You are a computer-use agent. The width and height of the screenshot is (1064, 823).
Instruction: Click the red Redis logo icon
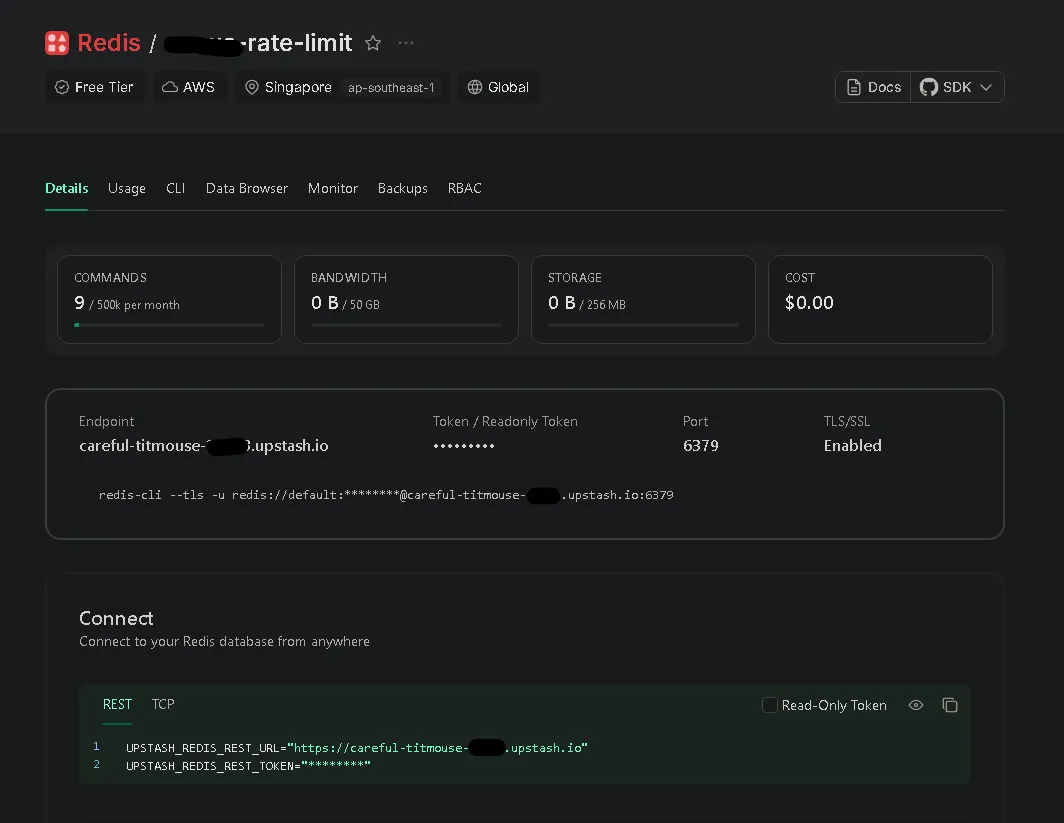[x=57, y=43]
